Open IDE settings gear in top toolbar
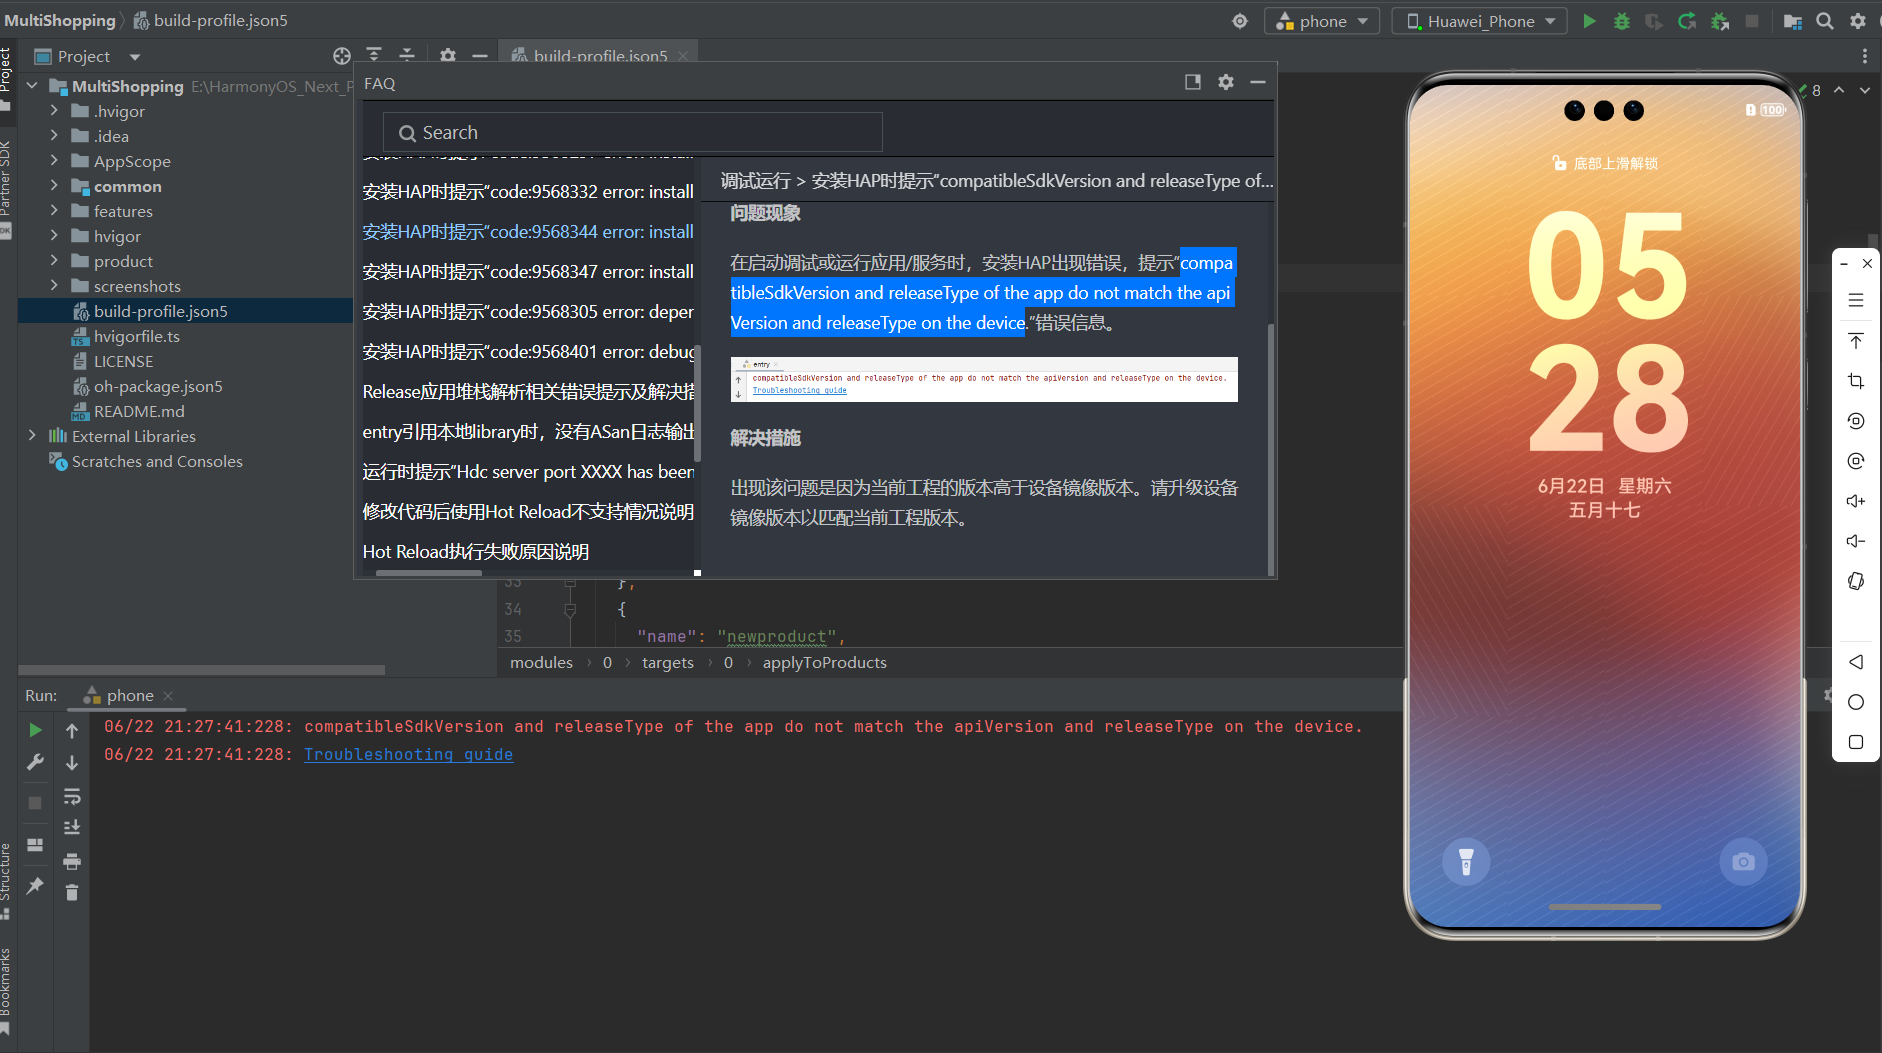The width and height of the screenshot is (1882, 1053). pos(1858,21)
